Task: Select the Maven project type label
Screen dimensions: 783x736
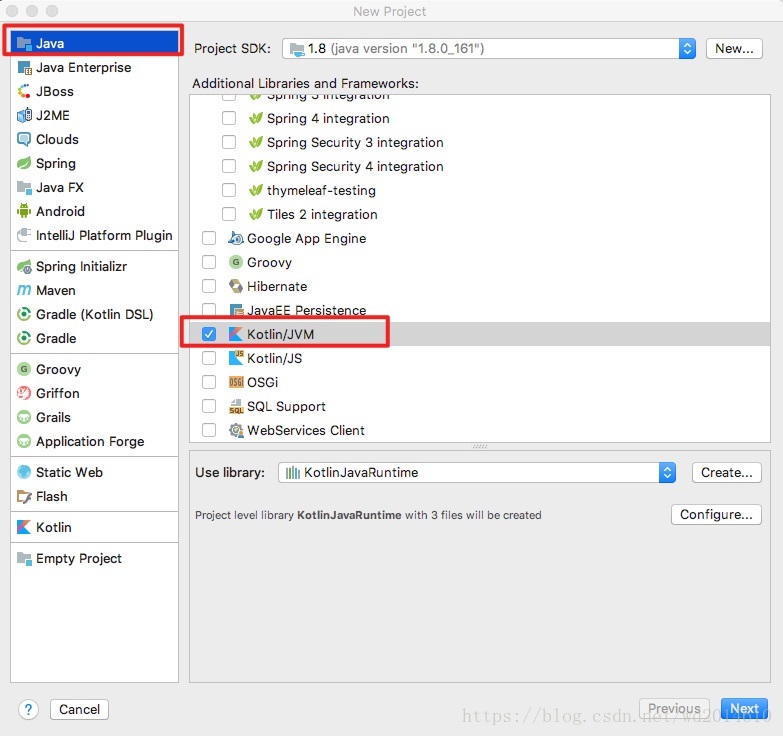Action: click(55, 290)
